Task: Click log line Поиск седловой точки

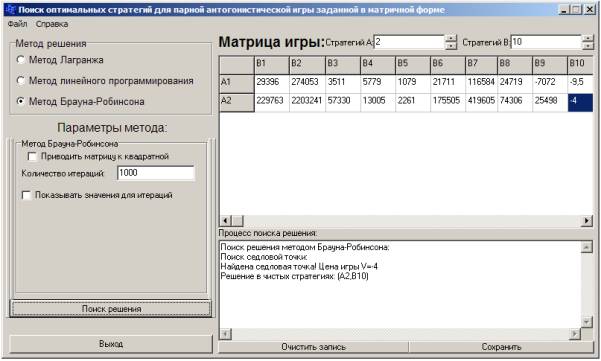Action: pyautogui.click(x=264, y=257)
